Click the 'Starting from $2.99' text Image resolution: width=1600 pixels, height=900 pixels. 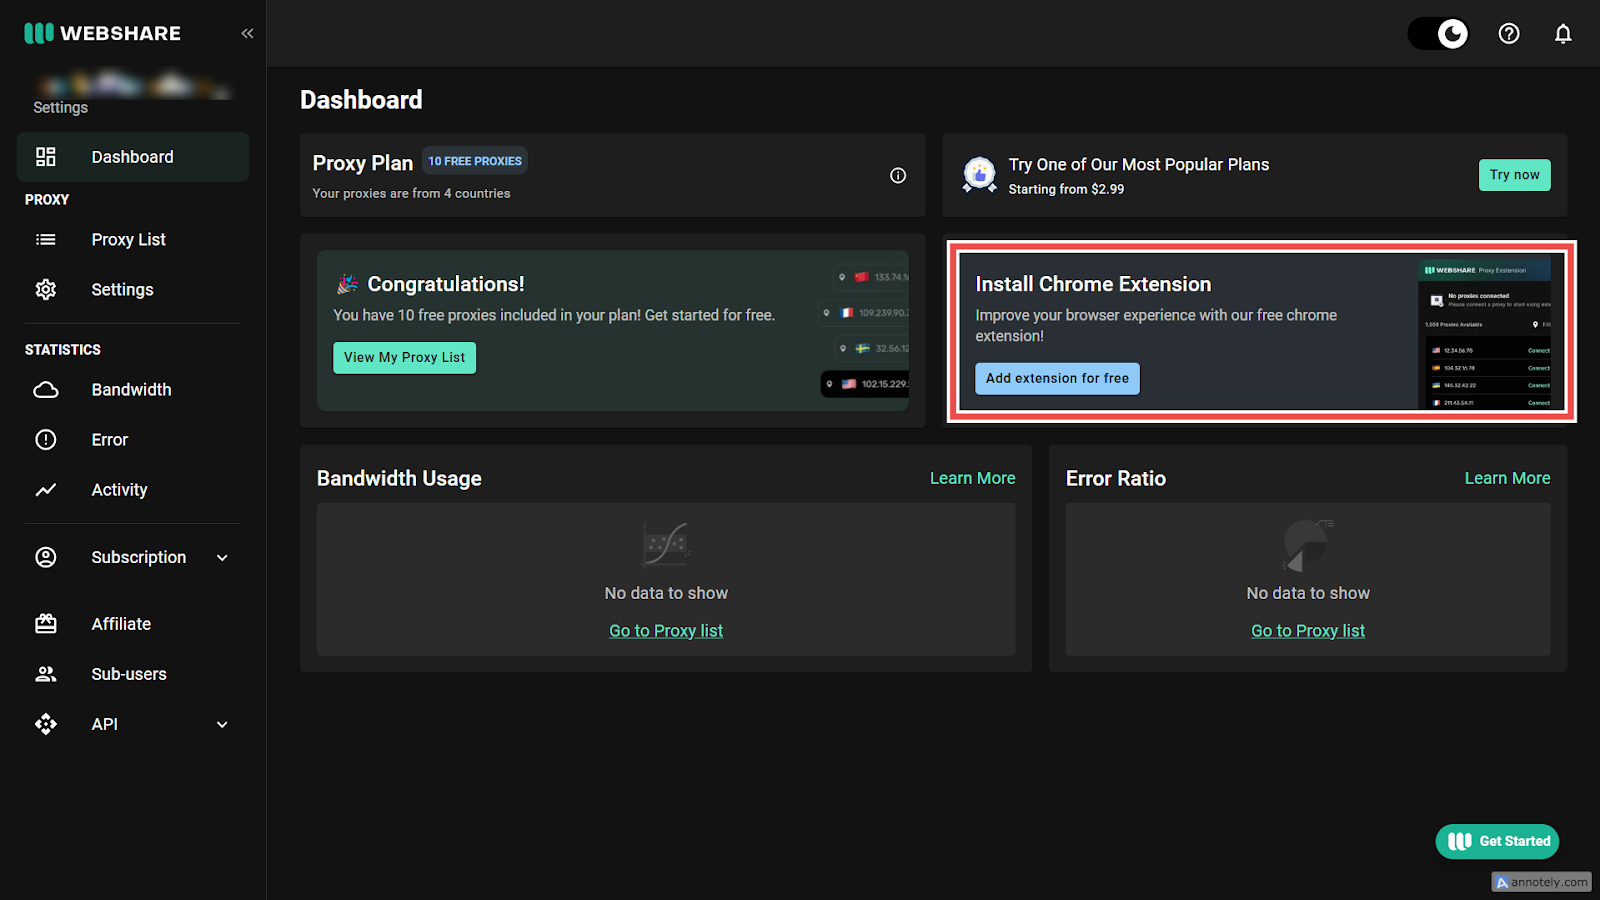tap(1066, 189)
